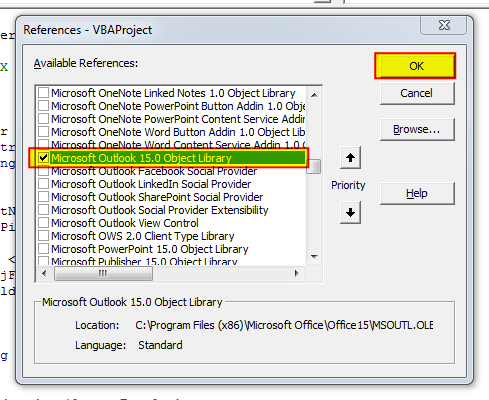
Task: Select Microsoft Outlook Facebook Social Provider text
Action: pyautogui.click(x=154, y=171)
